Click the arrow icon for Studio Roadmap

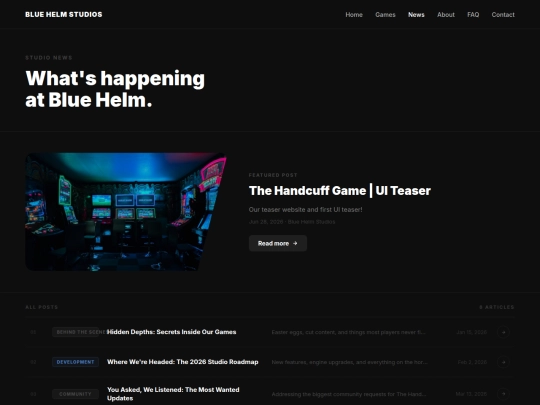503,362
